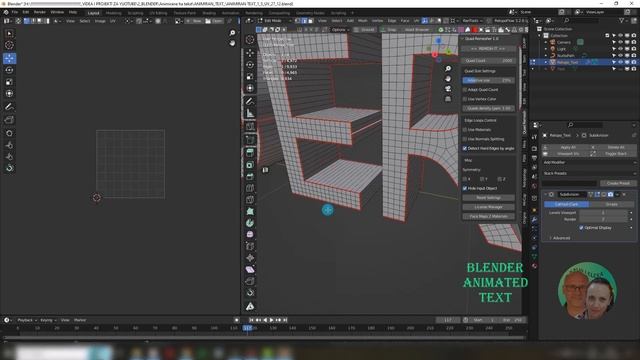Viewport: 640px width, 360px height.
Task: Click the Quad Count value field
Action: [x=488, y=60]
